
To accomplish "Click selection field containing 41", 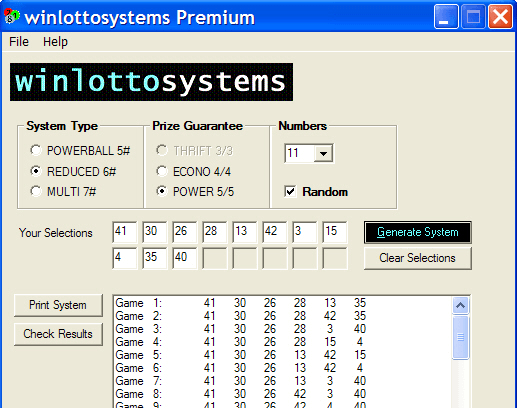I will point(125,232).
